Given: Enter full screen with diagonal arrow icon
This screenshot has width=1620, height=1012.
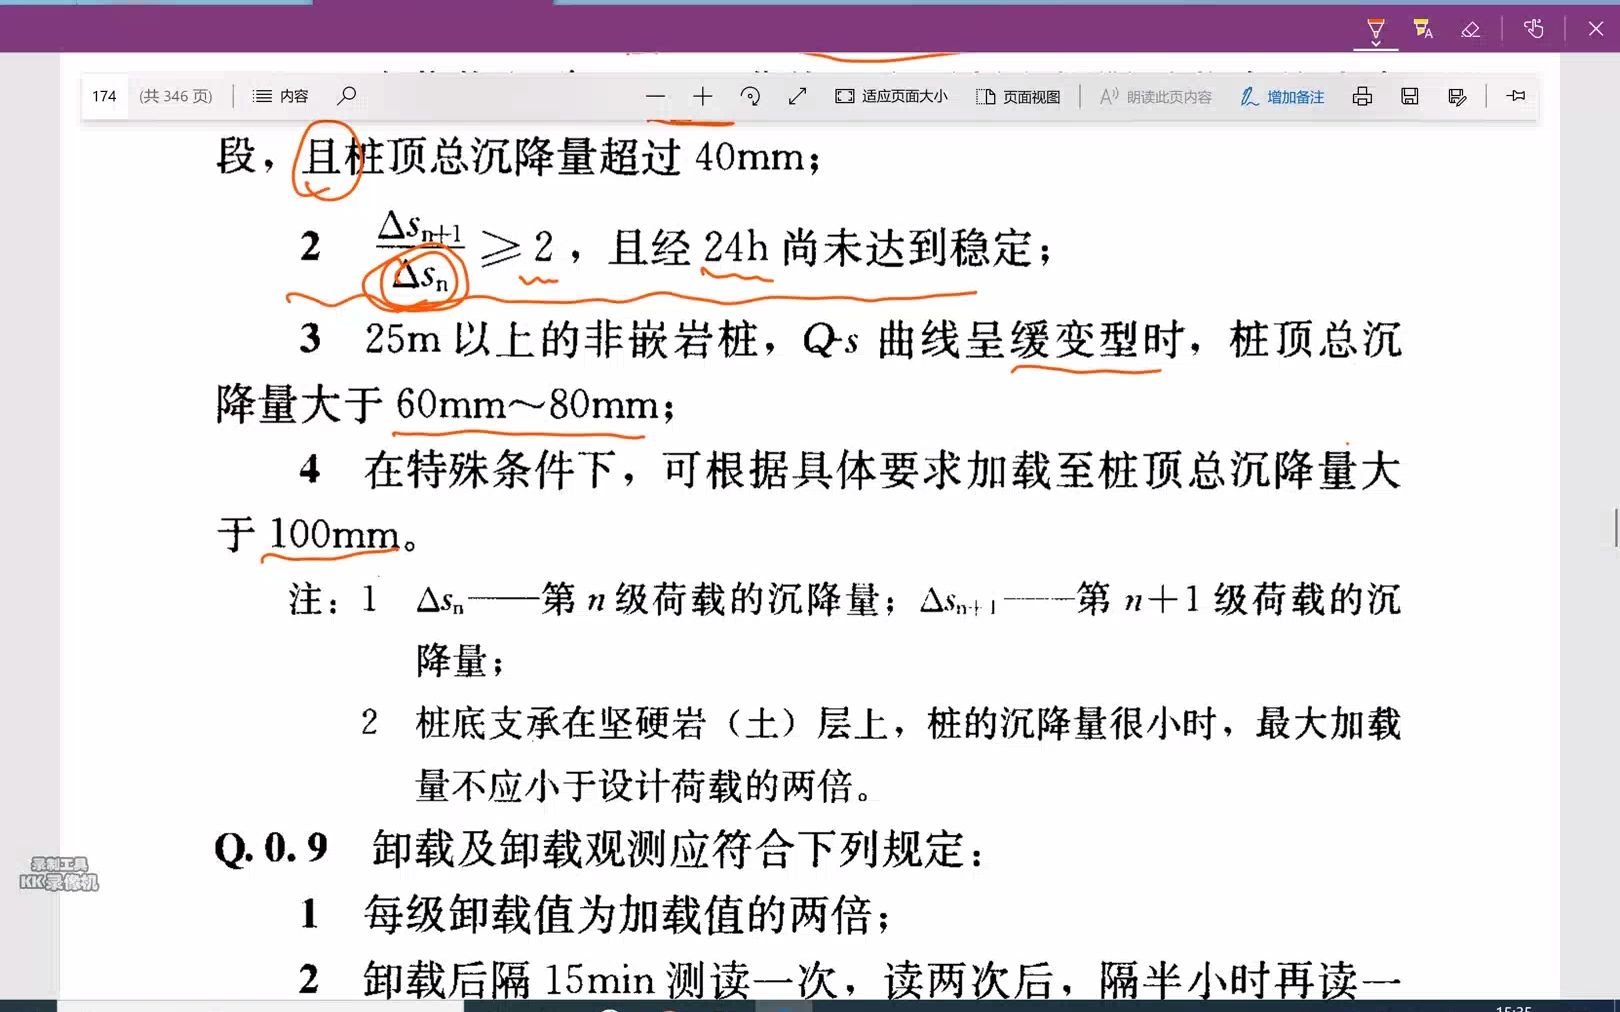Looking at the screenshot, I should 797,96.
